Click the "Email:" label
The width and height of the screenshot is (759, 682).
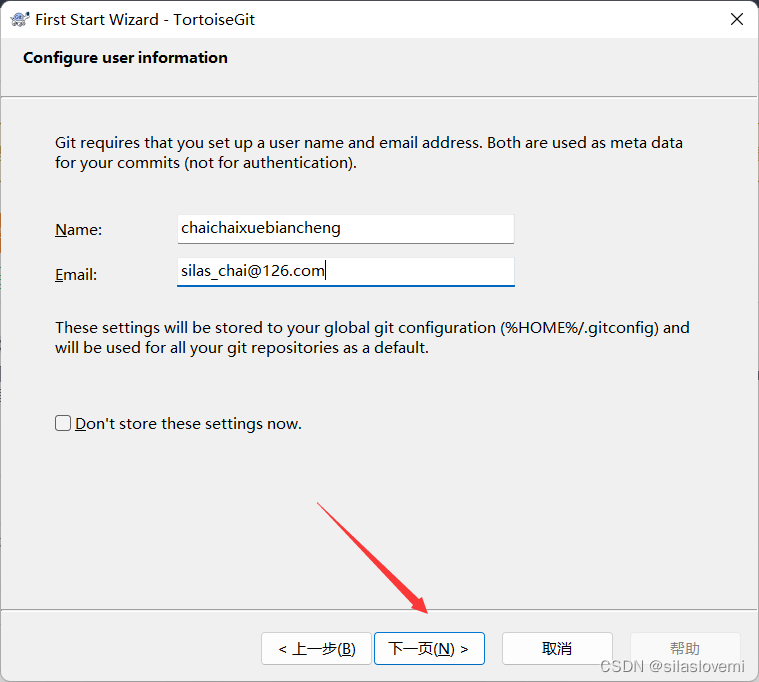(76, 274)
